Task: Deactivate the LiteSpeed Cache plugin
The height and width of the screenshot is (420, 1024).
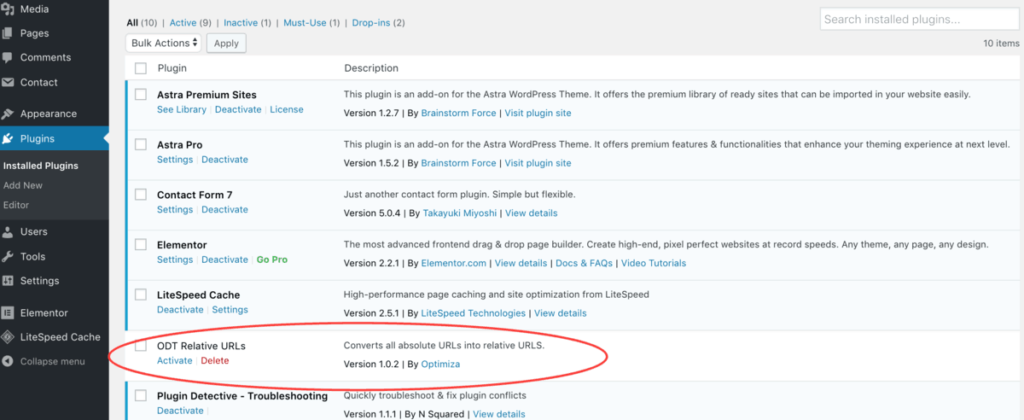Action: click(x=180, y=310)
